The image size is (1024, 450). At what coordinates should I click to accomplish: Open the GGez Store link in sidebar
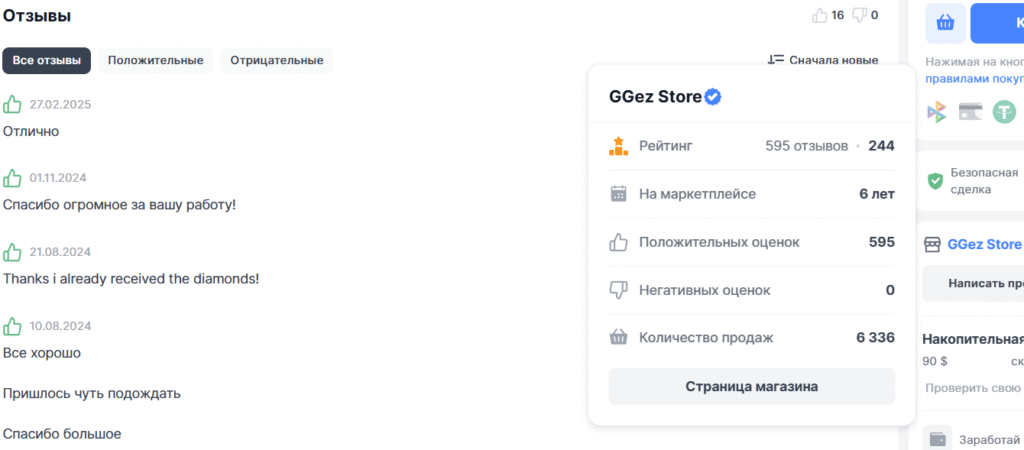pos(984,244)
